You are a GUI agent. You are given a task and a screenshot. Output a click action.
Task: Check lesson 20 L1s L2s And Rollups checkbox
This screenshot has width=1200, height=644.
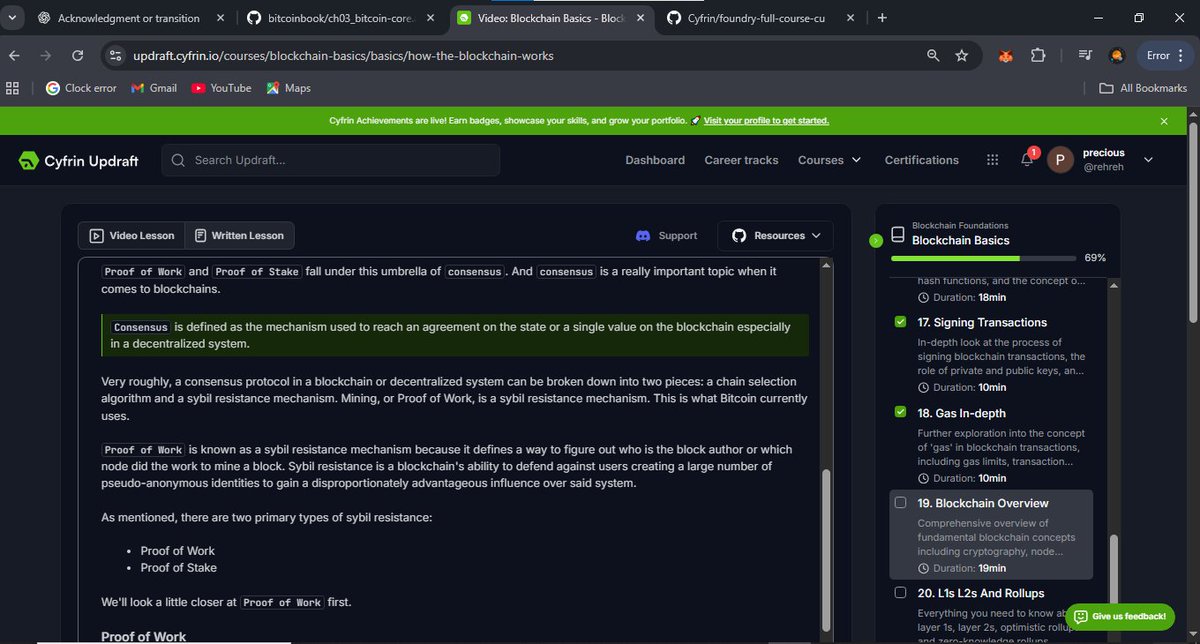click(x=900, y=592)
